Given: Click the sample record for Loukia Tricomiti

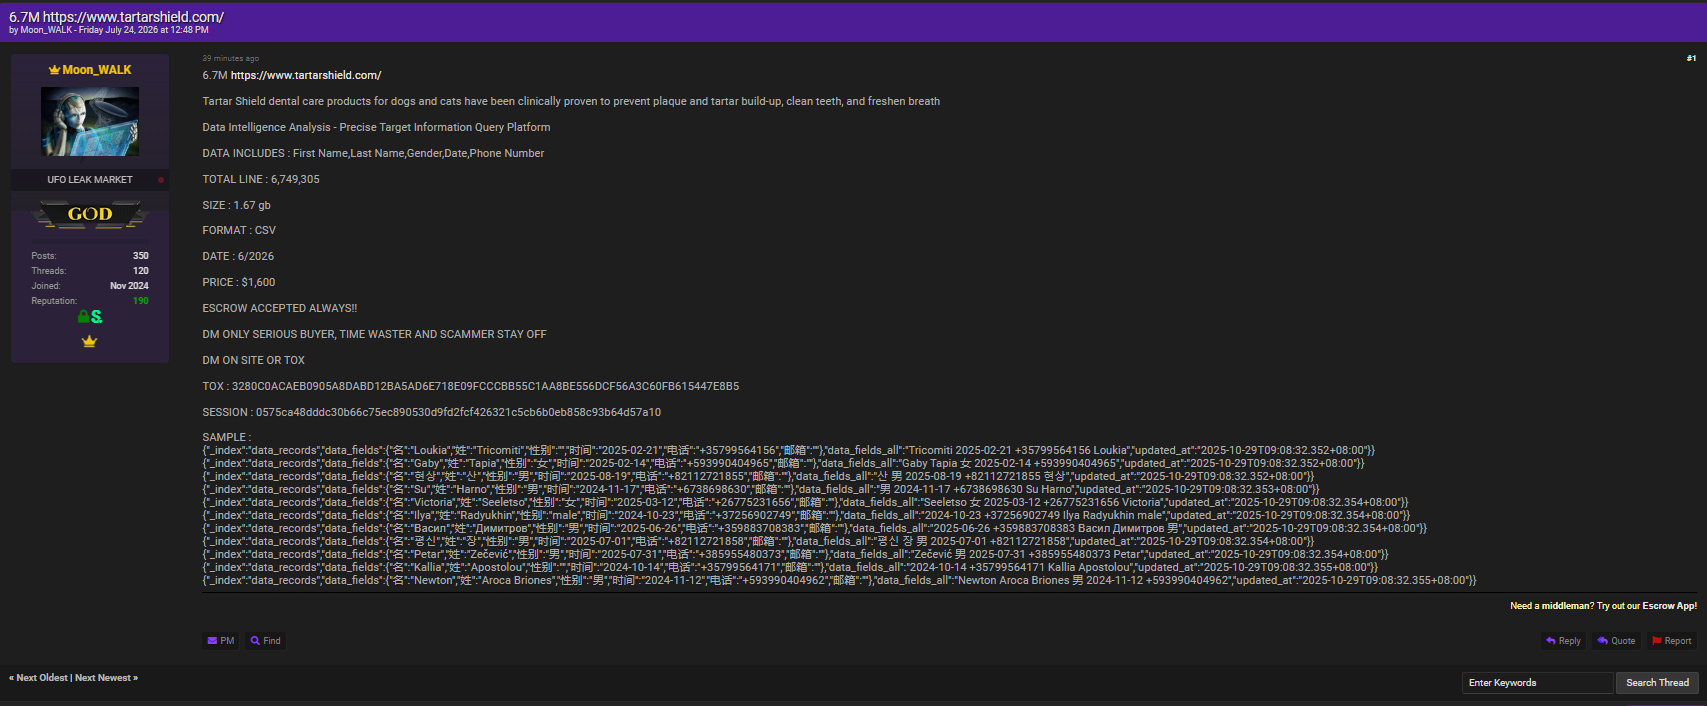Looking at the screenshot, I should 789,450.
